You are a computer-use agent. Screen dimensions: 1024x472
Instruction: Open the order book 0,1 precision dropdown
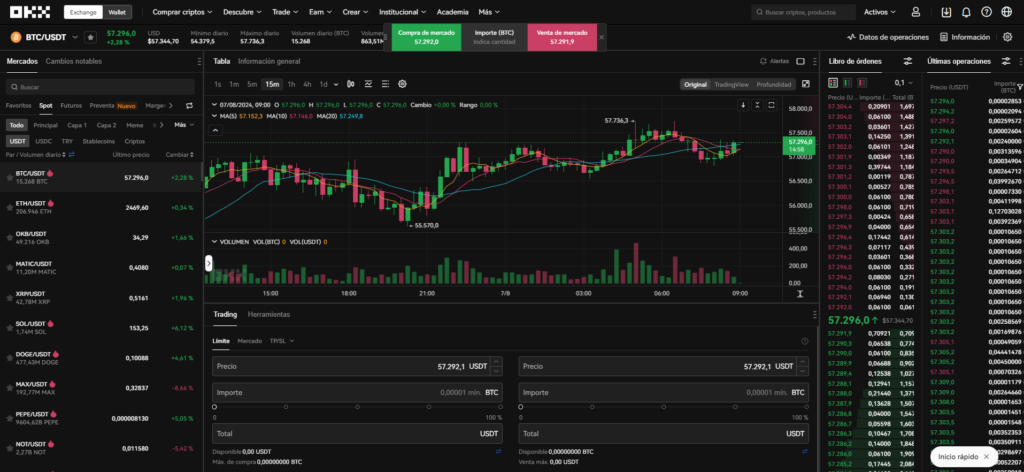pos(903,83)
